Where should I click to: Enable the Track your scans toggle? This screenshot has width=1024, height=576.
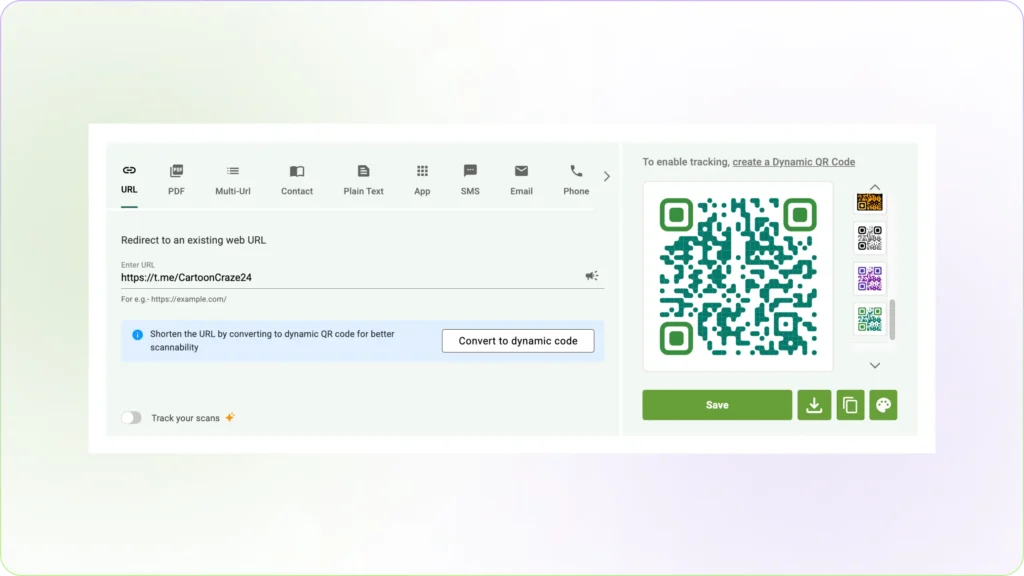coord(131,418)
